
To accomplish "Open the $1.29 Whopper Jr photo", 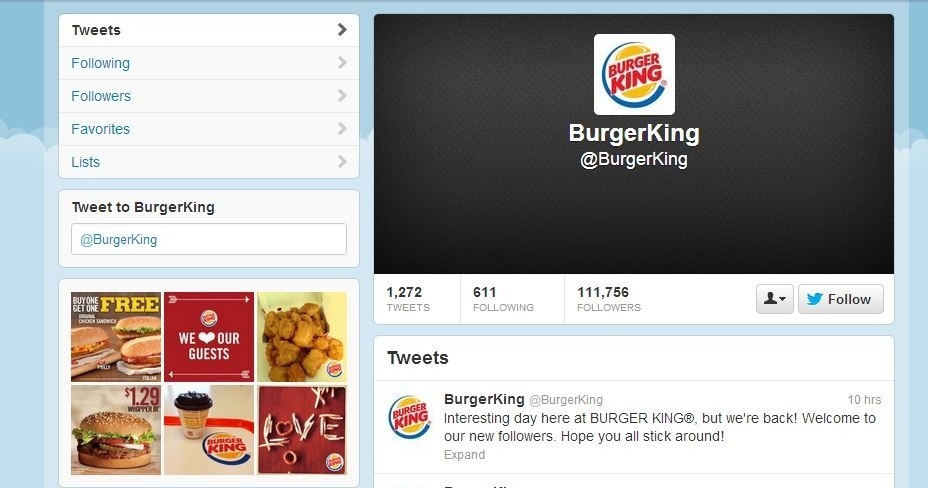I will 116,430.
